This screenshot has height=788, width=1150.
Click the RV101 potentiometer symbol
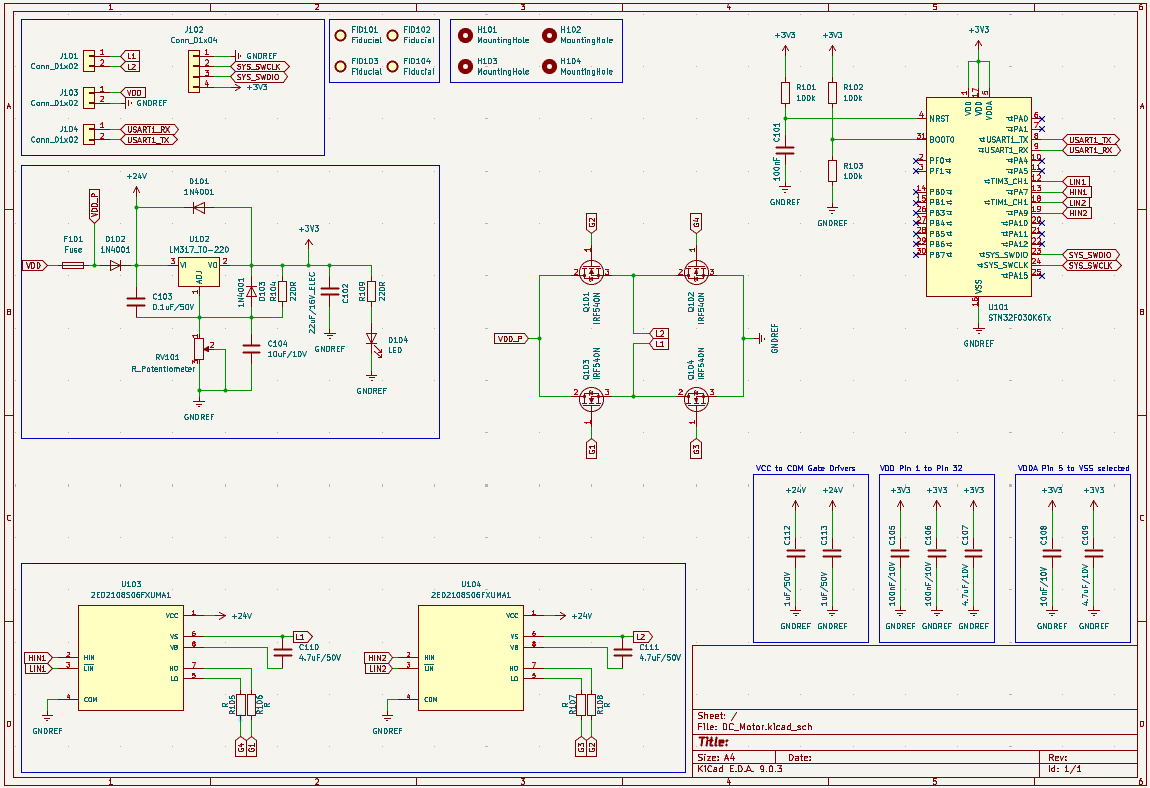tap(199, 348)
